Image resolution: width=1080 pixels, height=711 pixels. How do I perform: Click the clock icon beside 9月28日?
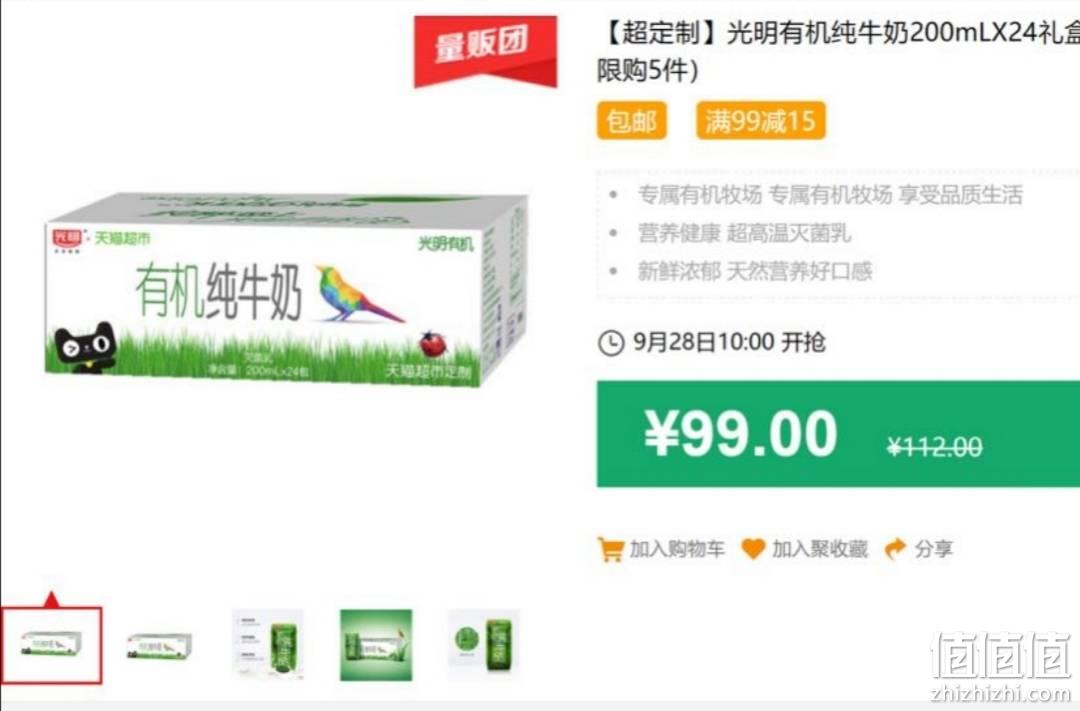(611, 342)
